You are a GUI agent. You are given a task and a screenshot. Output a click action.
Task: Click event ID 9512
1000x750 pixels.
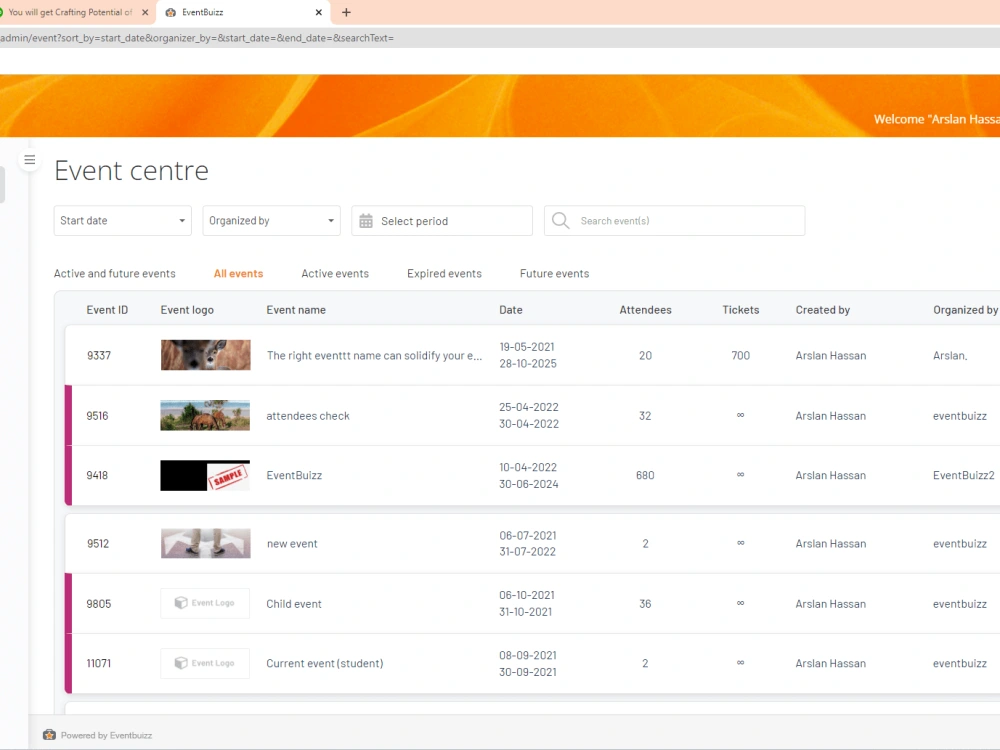click(98, 544)
